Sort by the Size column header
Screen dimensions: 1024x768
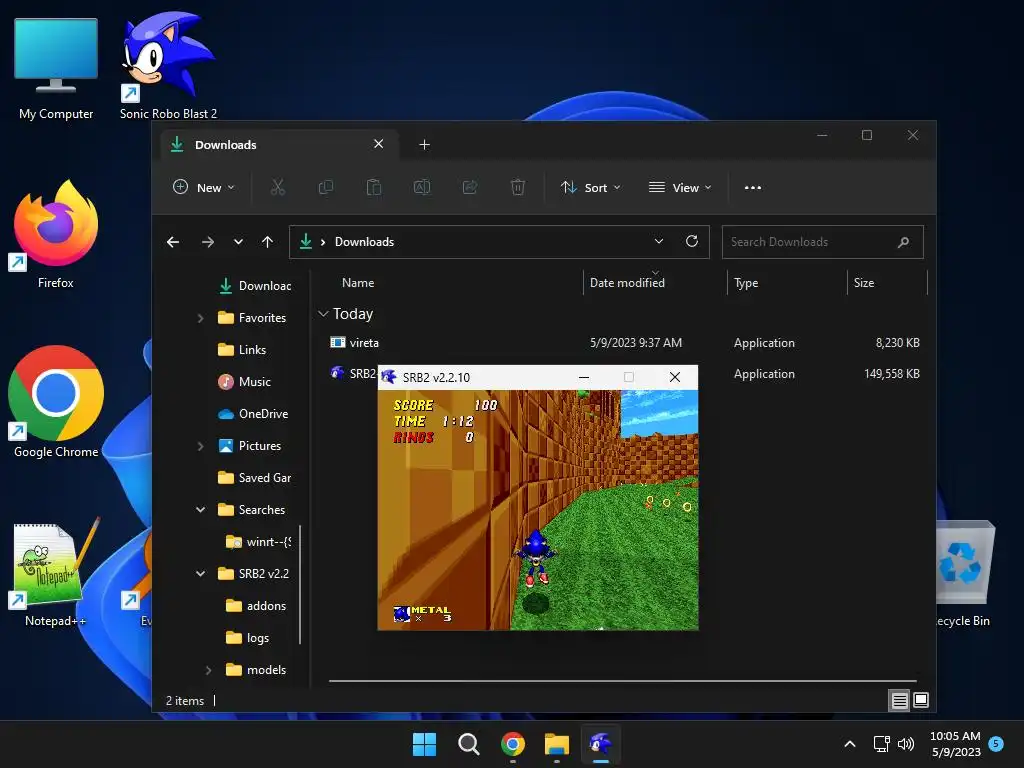pos(864,283)
